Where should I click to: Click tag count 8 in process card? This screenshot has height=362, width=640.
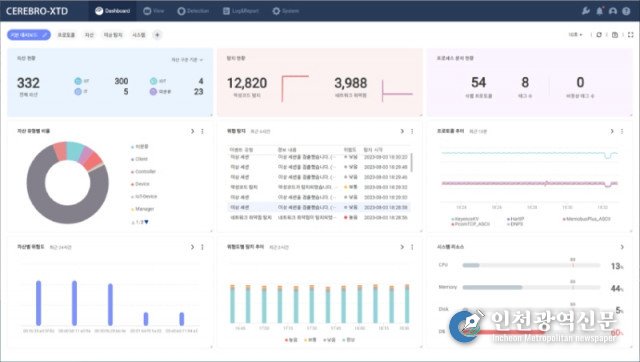click(x=525, y=83)
